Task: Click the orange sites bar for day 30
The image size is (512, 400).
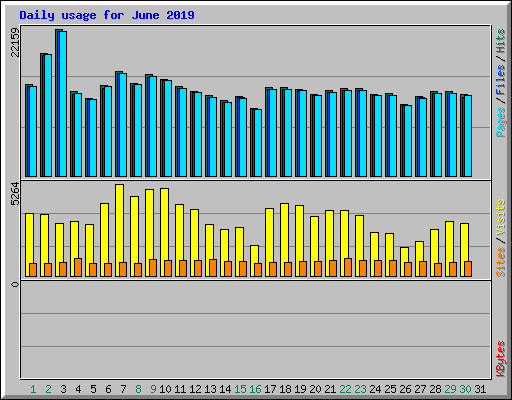Action: pos(468,269)
